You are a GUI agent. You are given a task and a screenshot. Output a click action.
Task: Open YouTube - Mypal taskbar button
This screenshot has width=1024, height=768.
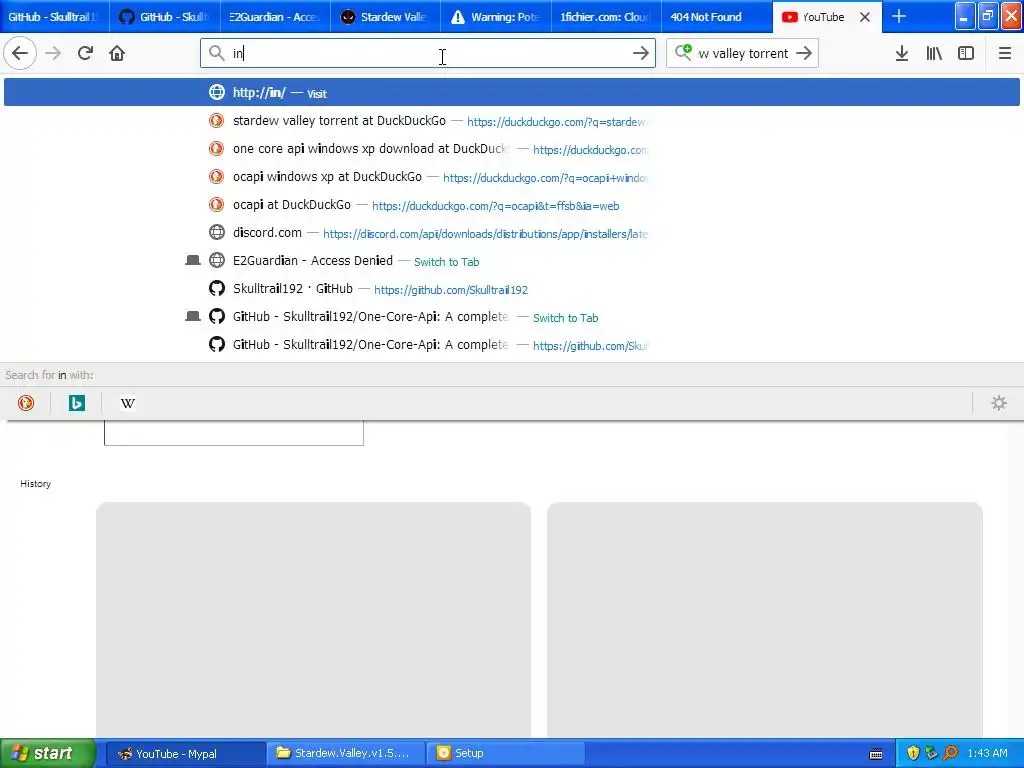point(185,753)
